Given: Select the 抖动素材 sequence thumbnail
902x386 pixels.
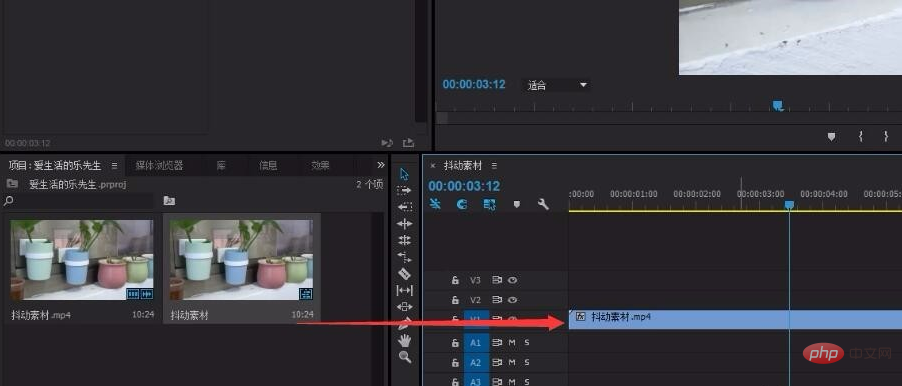Looking at the screenshot, I should click(x=242, y=259).
